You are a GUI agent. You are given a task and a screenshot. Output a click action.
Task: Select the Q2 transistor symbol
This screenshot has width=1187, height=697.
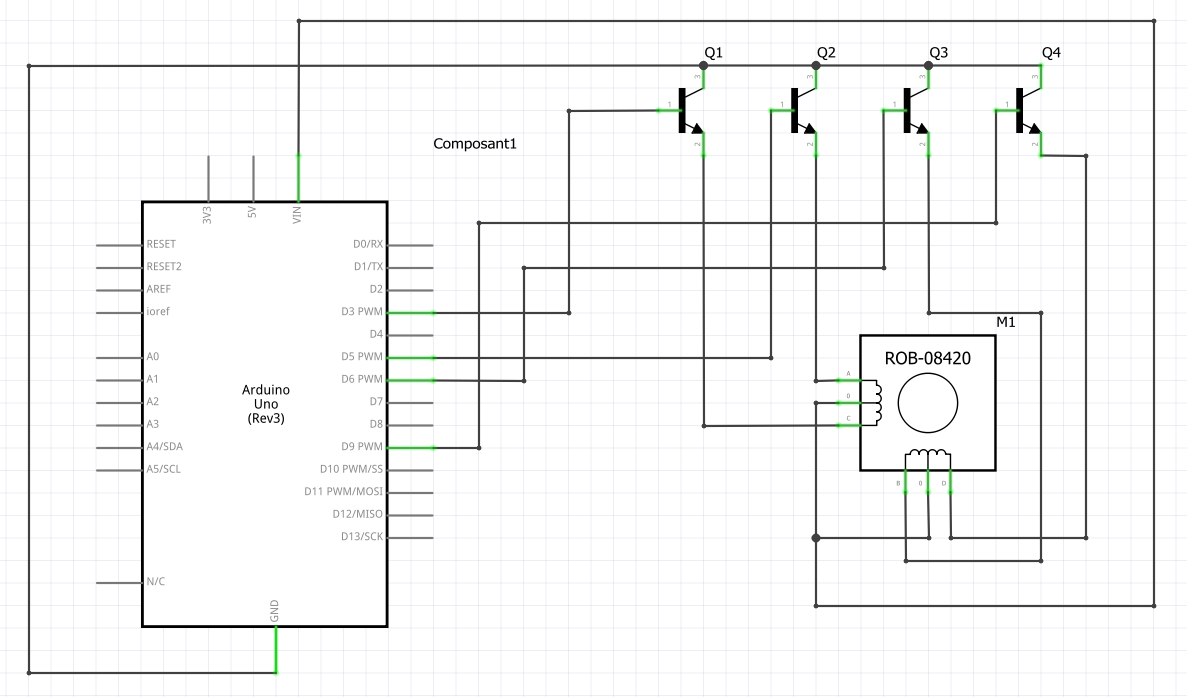coord(799,110)
